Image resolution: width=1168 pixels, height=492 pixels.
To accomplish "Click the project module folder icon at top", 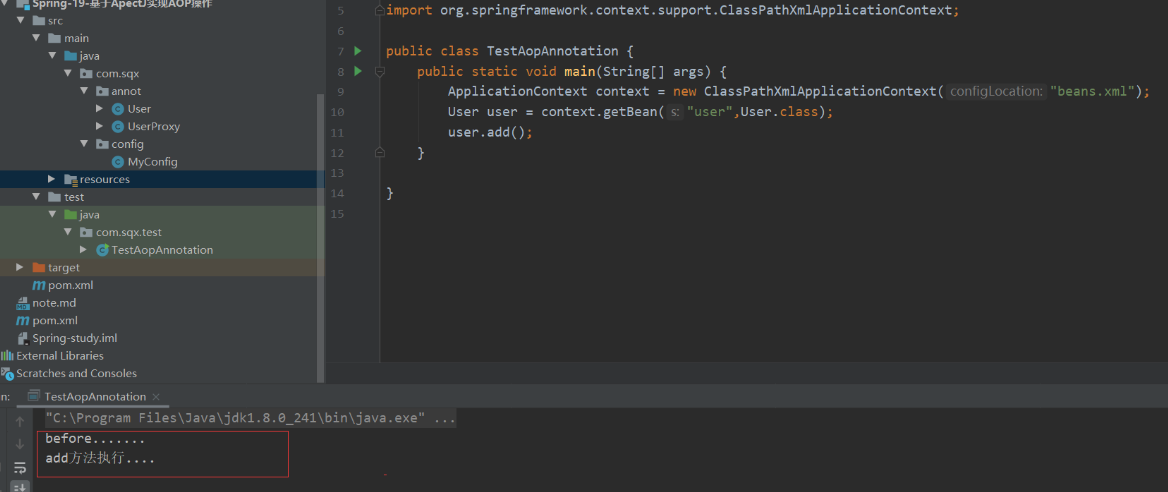I will [x=23, y=4].
